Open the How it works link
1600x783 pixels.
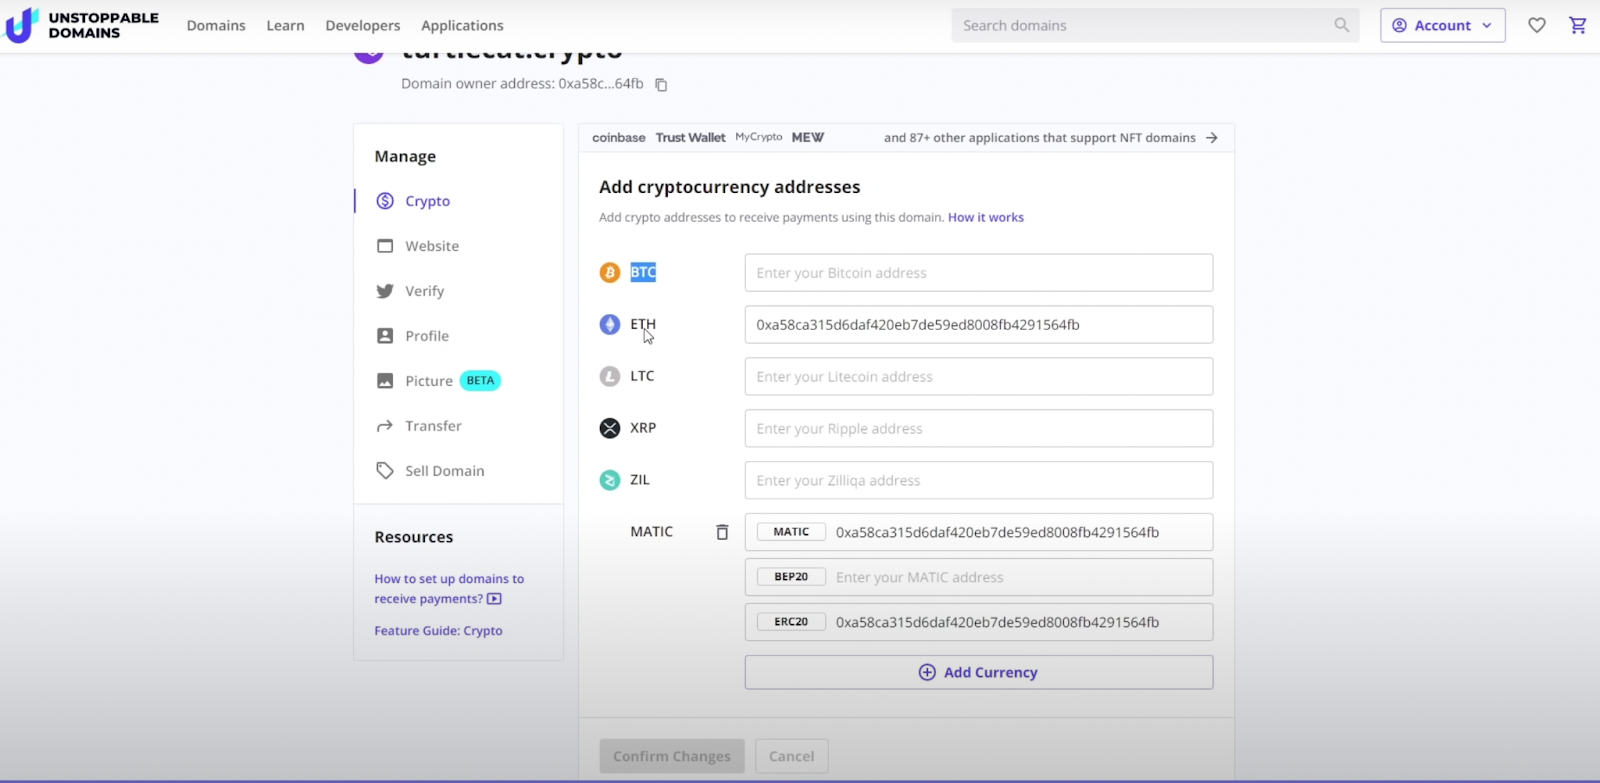click(985, 217)
